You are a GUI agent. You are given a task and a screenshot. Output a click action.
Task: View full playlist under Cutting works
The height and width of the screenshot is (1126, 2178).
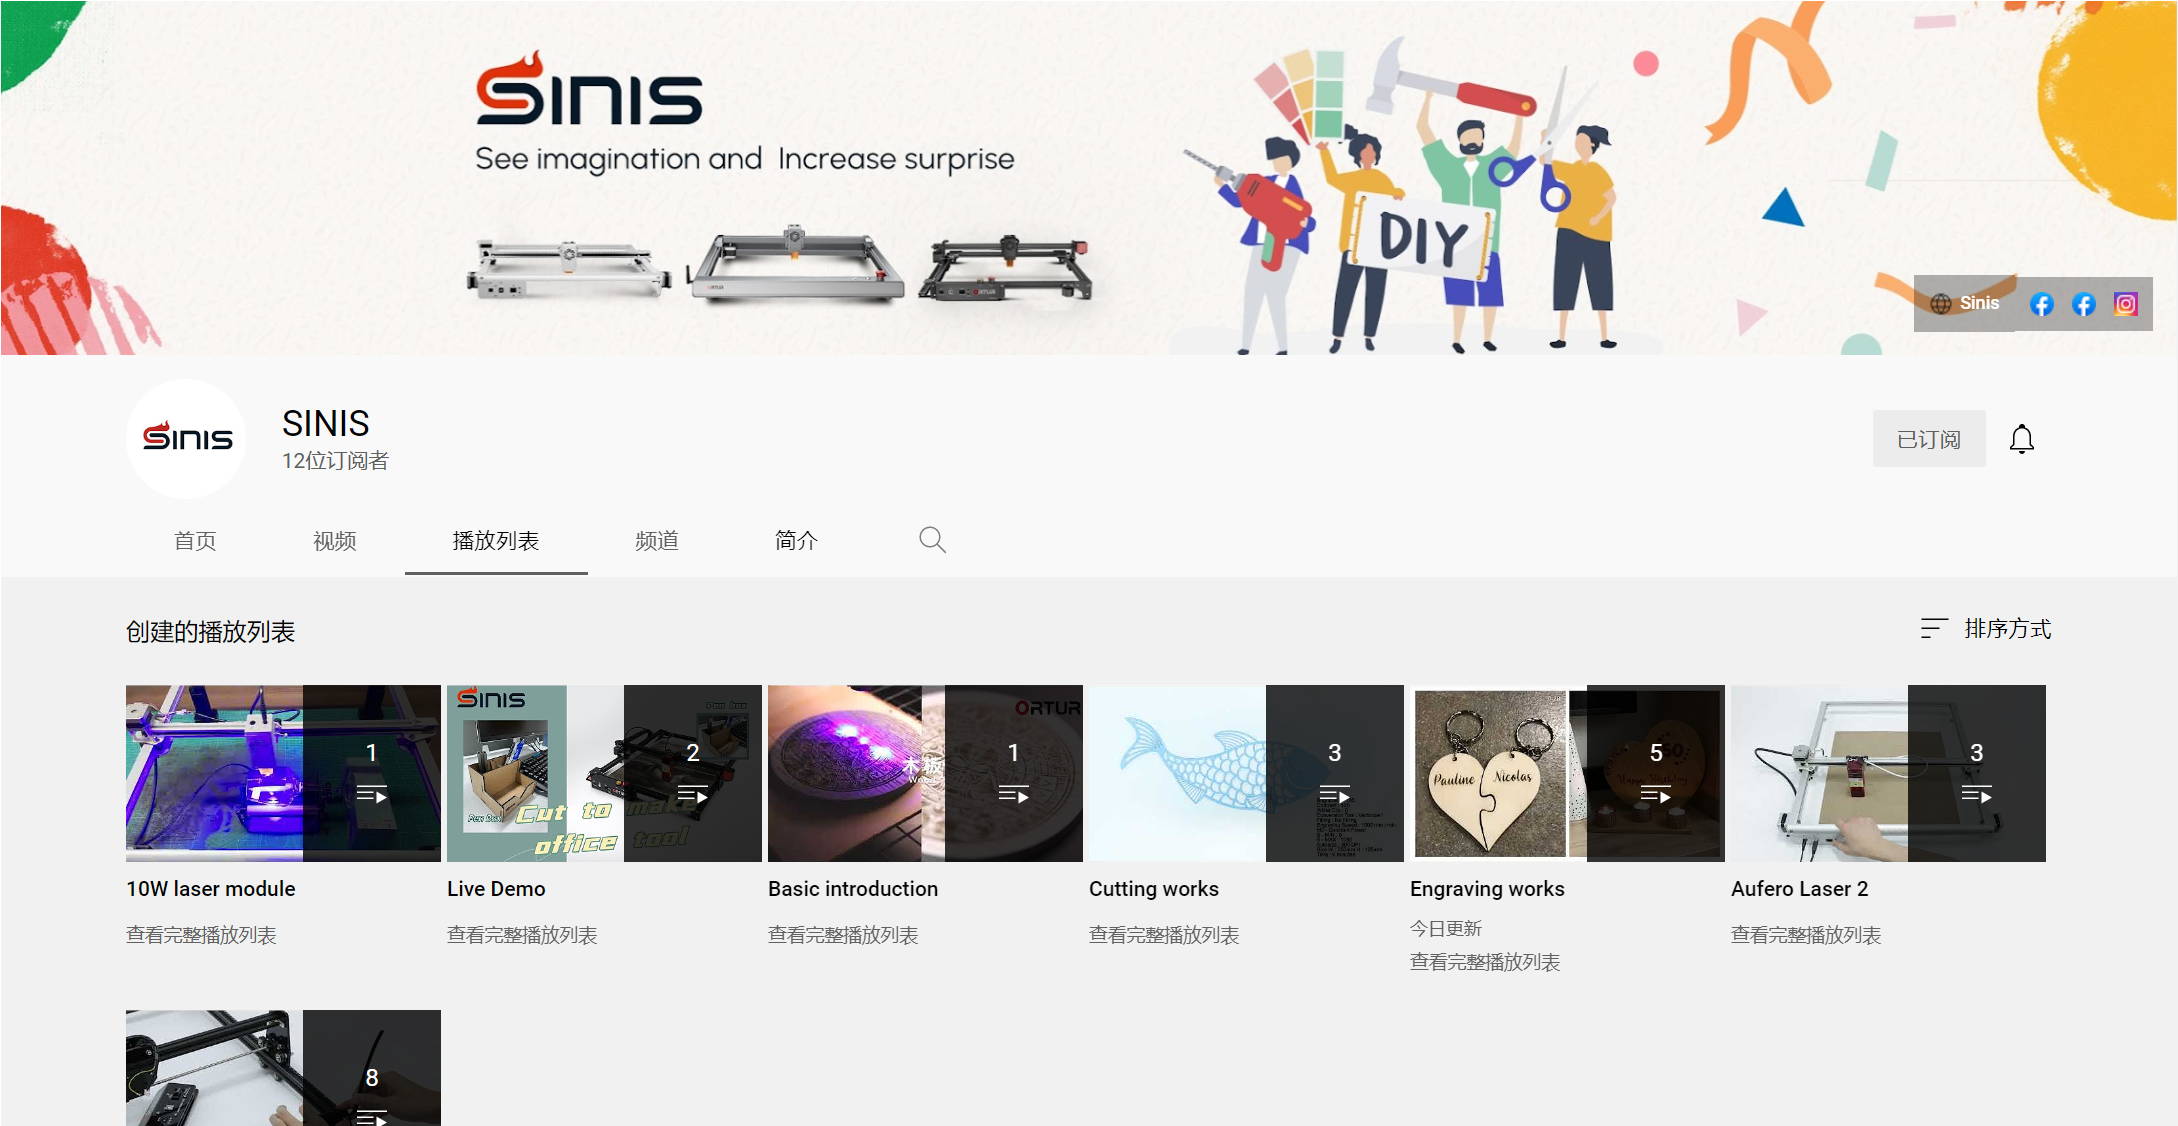(x=1164, y=935)
